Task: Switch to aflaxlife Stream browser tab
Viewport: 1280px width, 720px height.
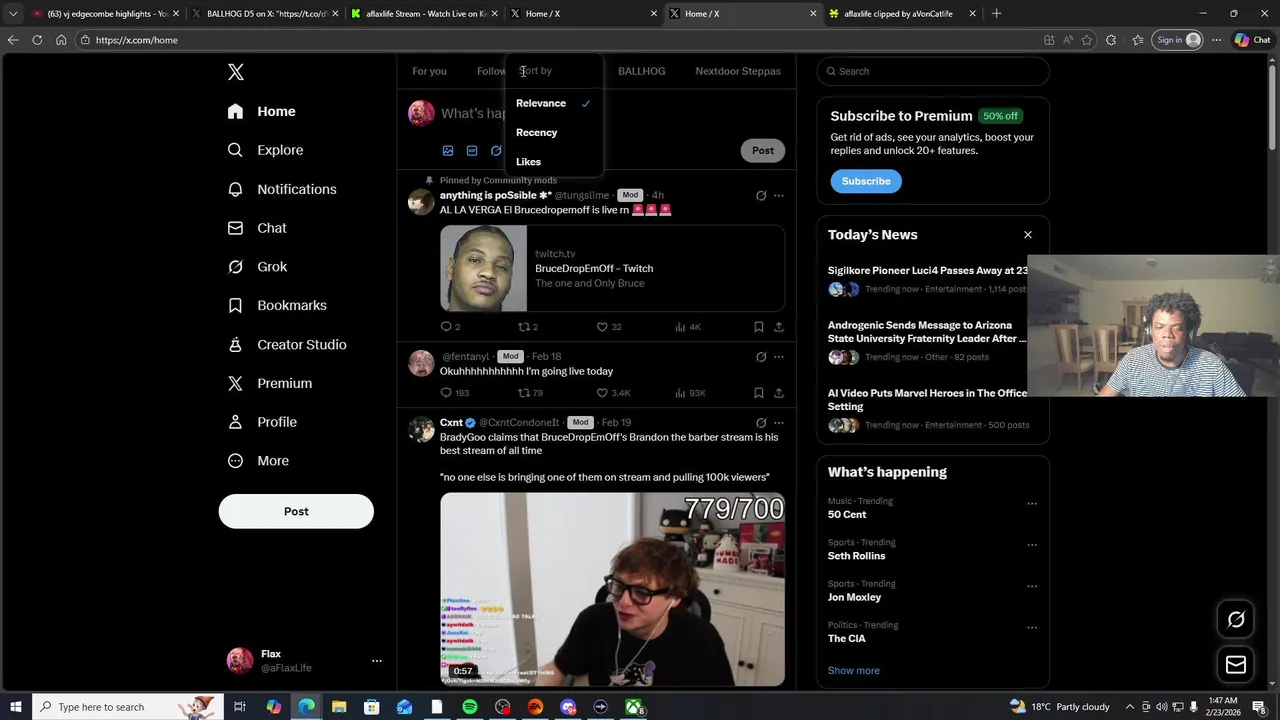Action: pos(423,14)
